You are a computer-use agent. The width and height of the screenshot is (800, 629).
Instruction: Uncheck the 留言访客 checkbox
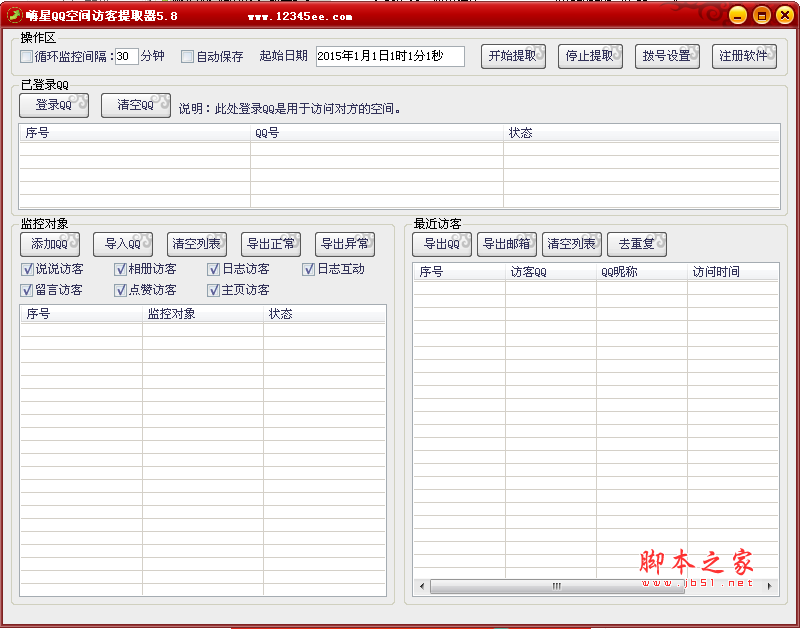coord(27,290)
